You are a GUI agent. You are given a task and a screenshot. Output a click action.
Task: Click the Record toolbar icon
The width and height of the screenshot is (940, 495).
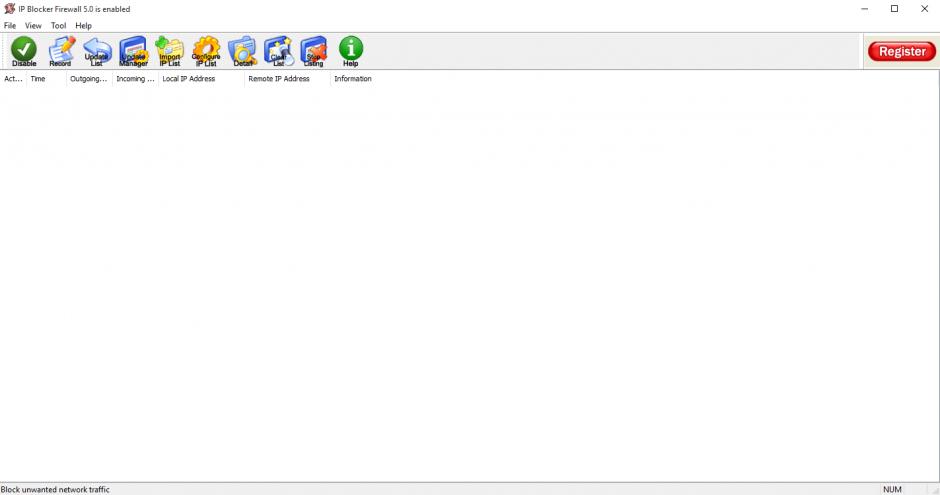point(61,52)
